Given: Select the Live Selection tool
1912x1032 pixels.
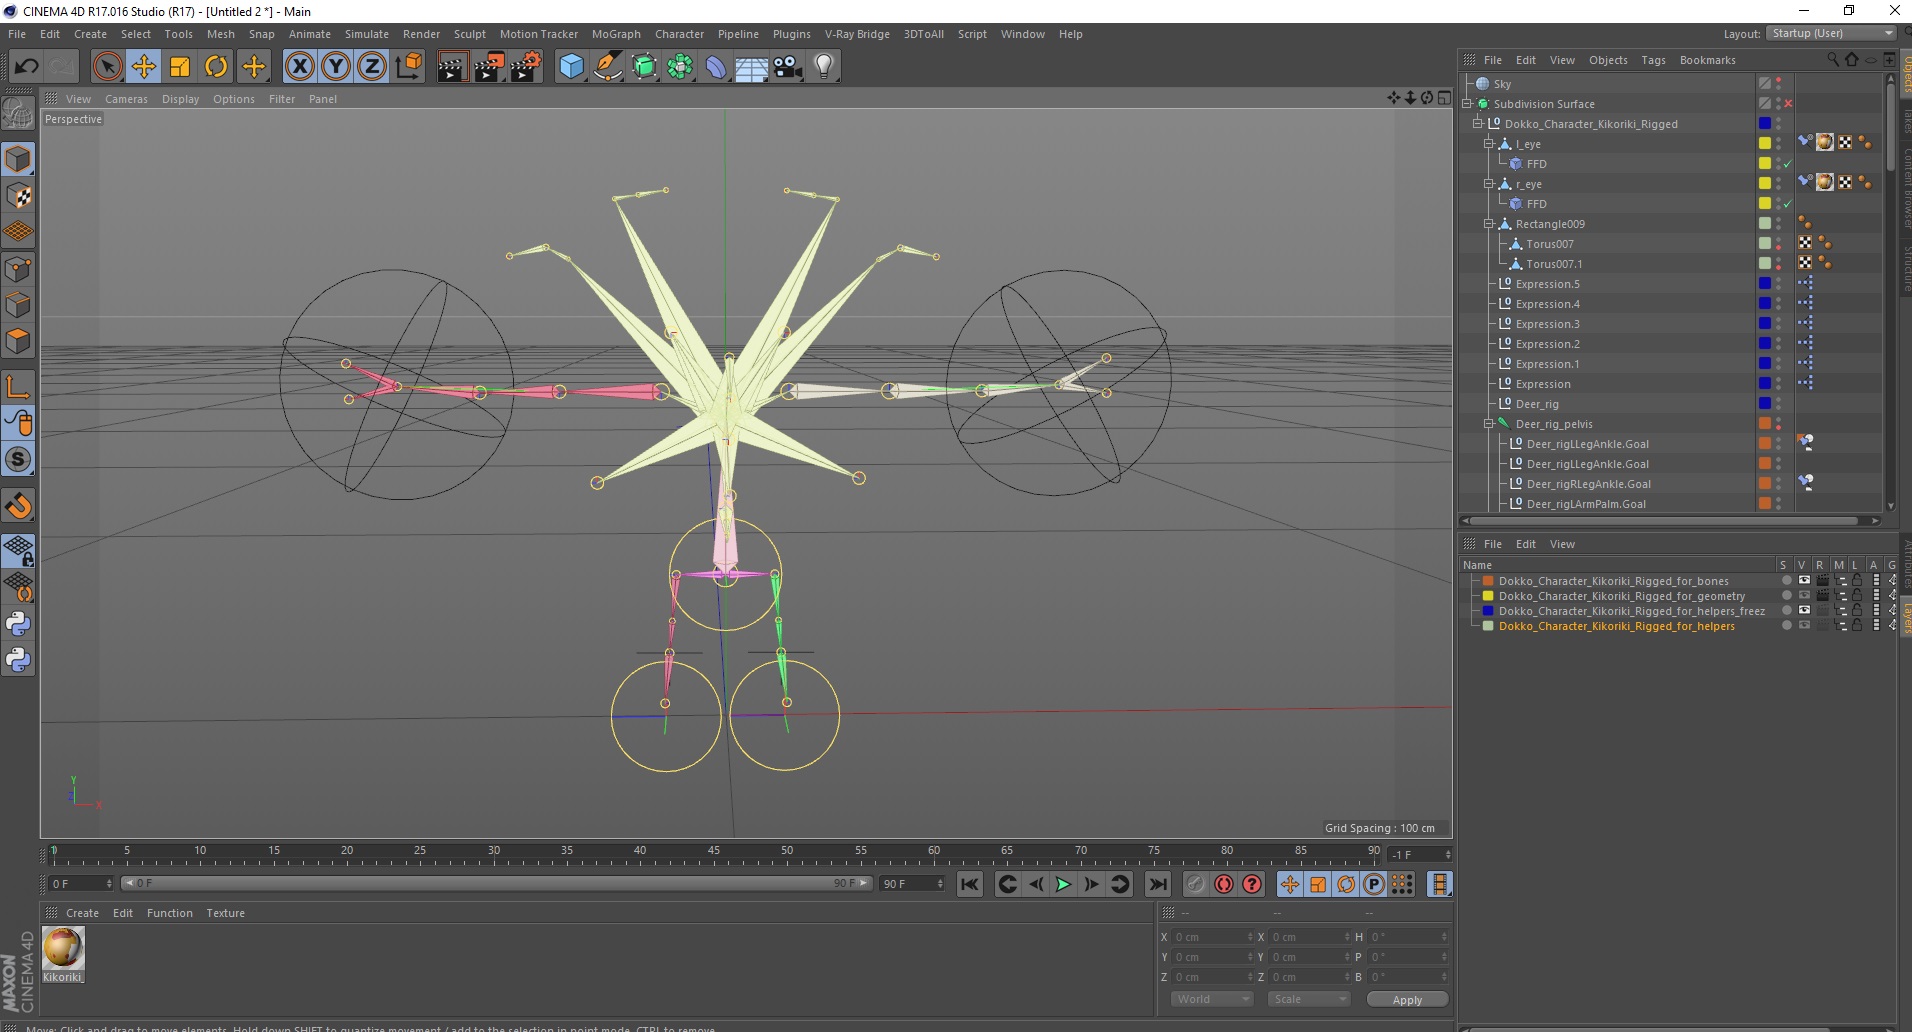Looking at the screenshot, I should pos(107,67).
